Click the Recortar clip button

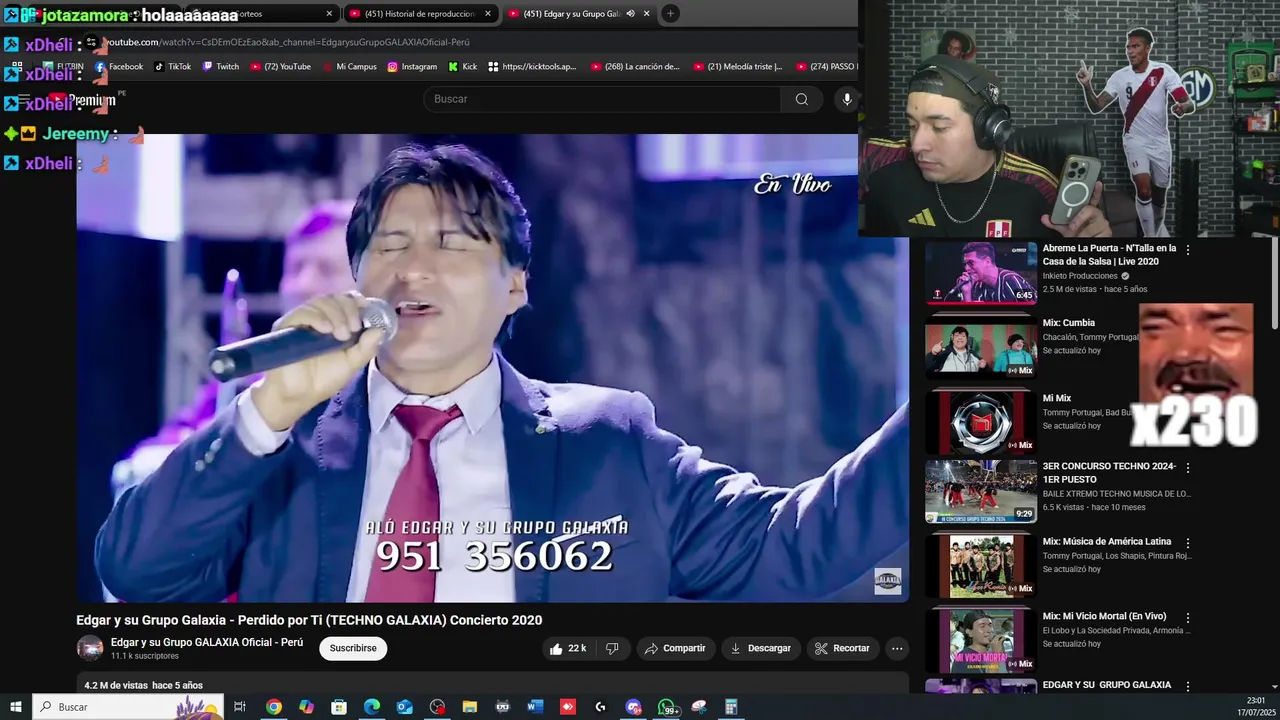842,648
